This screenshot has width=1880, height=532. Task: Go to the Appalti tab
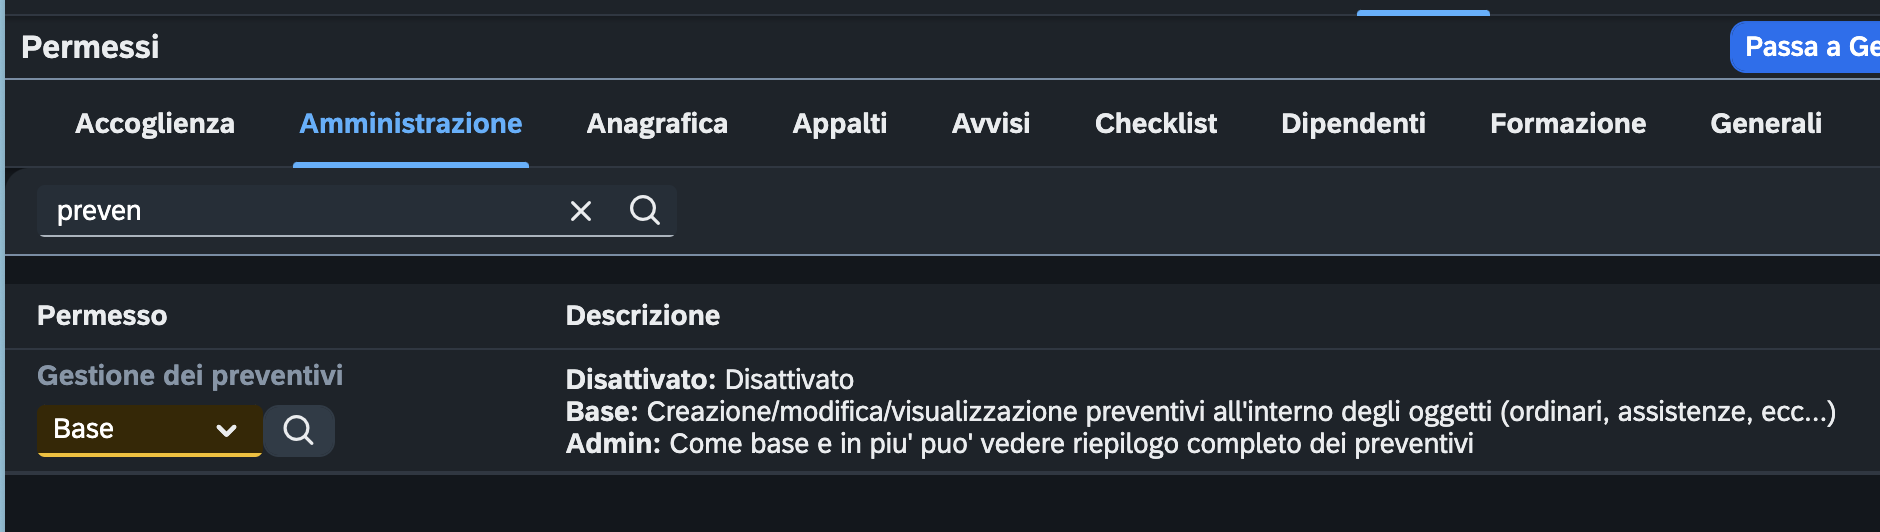click(x=840, y=124)
